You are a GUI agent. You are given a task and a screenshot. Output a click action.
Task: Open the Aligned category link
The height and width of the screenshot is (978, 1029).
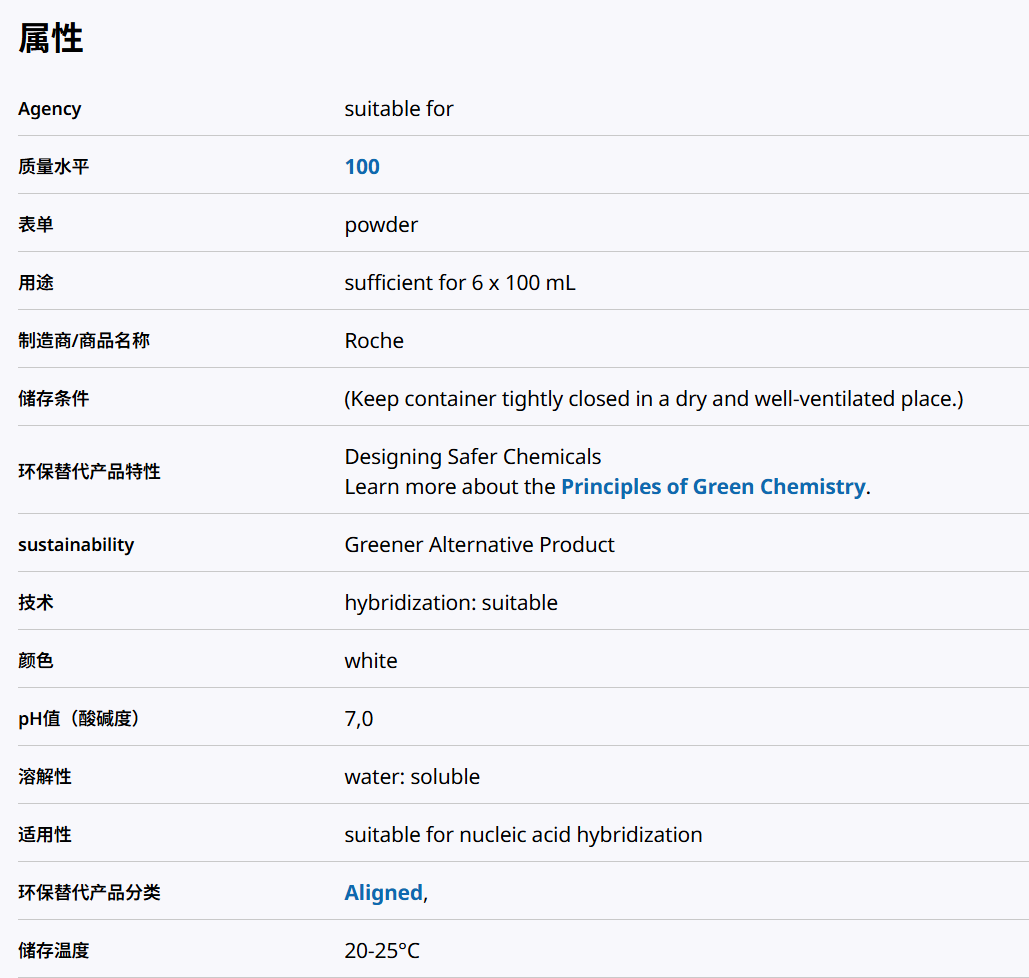[383, 893]
